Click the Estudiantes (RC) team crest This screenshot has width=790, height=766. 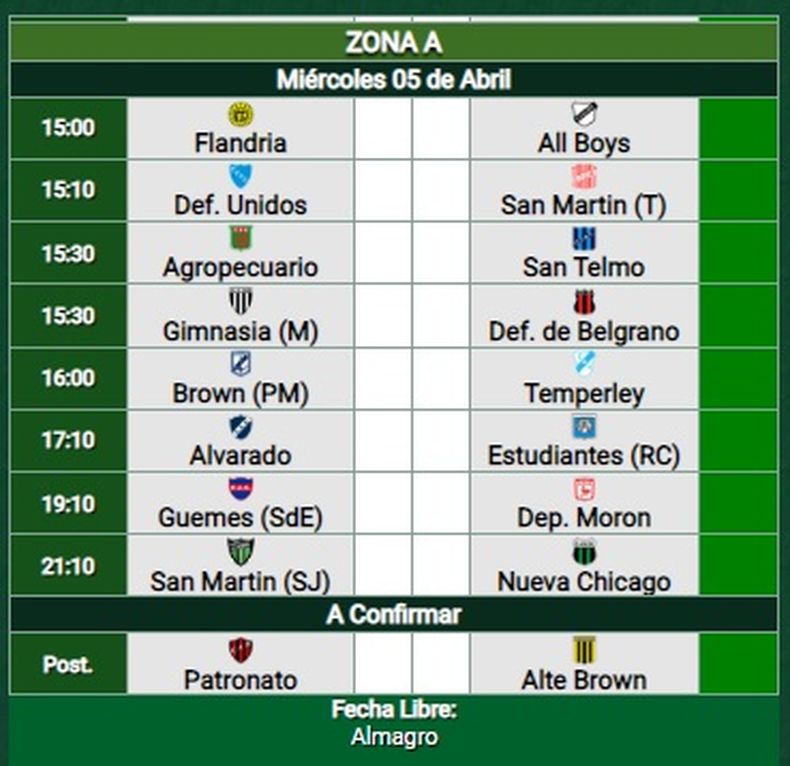(584, 426)
